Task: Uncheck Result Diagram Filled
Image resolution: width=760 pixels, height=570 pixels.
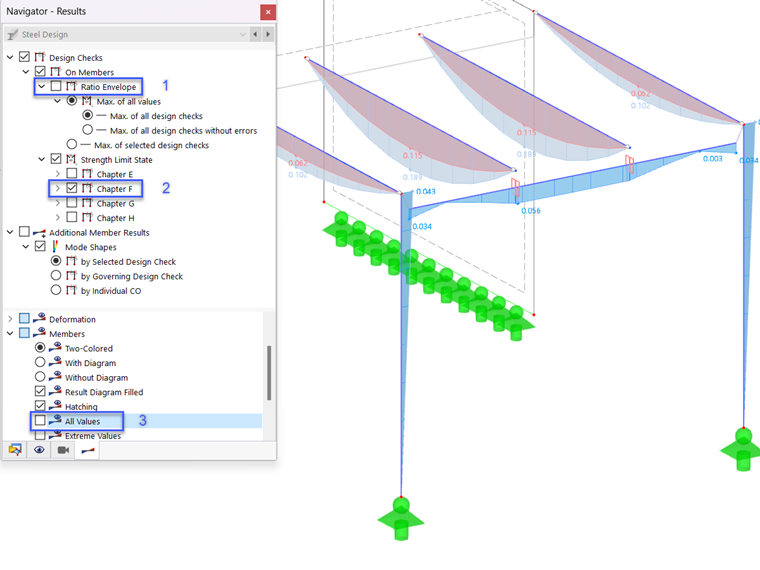Action: (40, 392)
